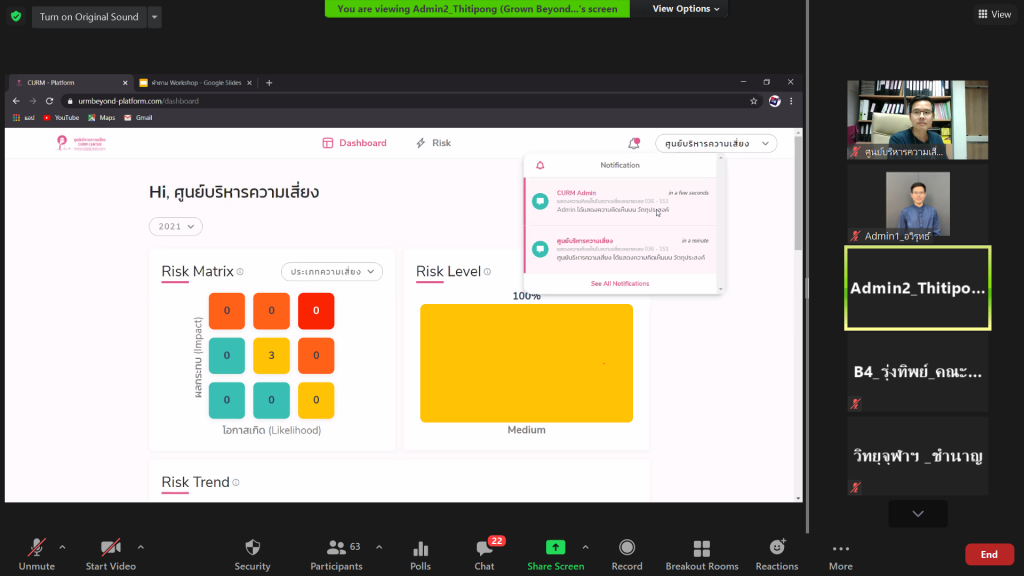This screenshot has height=576, width=1024.
Task: Click the red matrix cell
Action: 316,311
